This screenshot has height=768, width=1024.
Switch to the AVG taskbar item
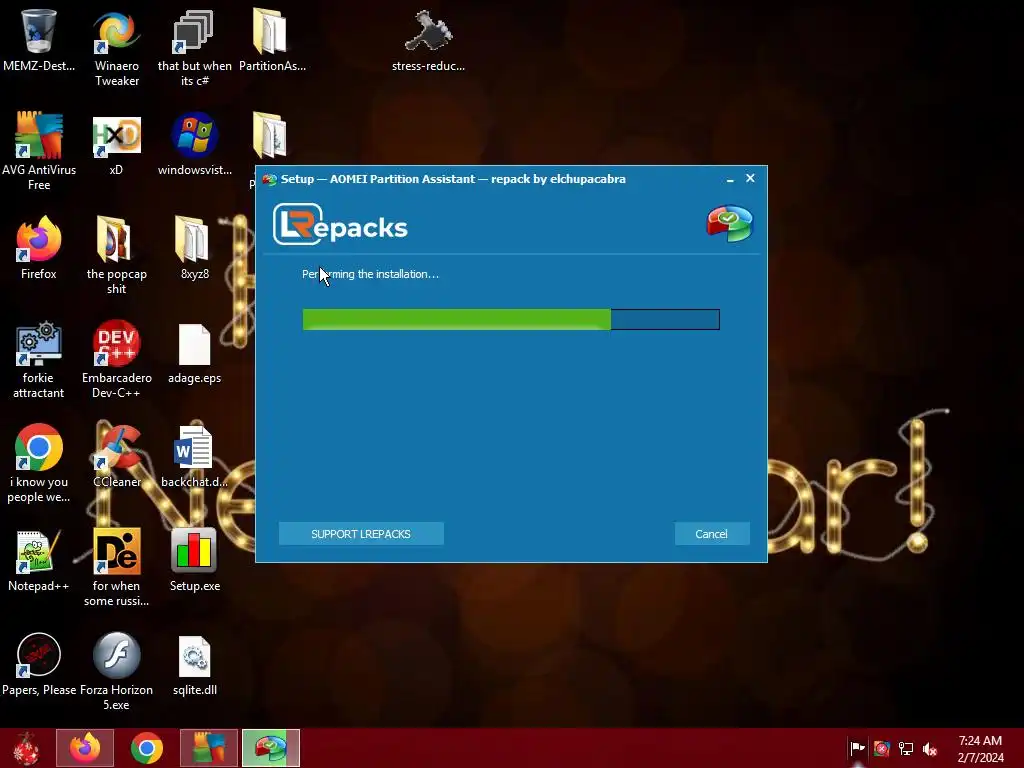(209, 748)
